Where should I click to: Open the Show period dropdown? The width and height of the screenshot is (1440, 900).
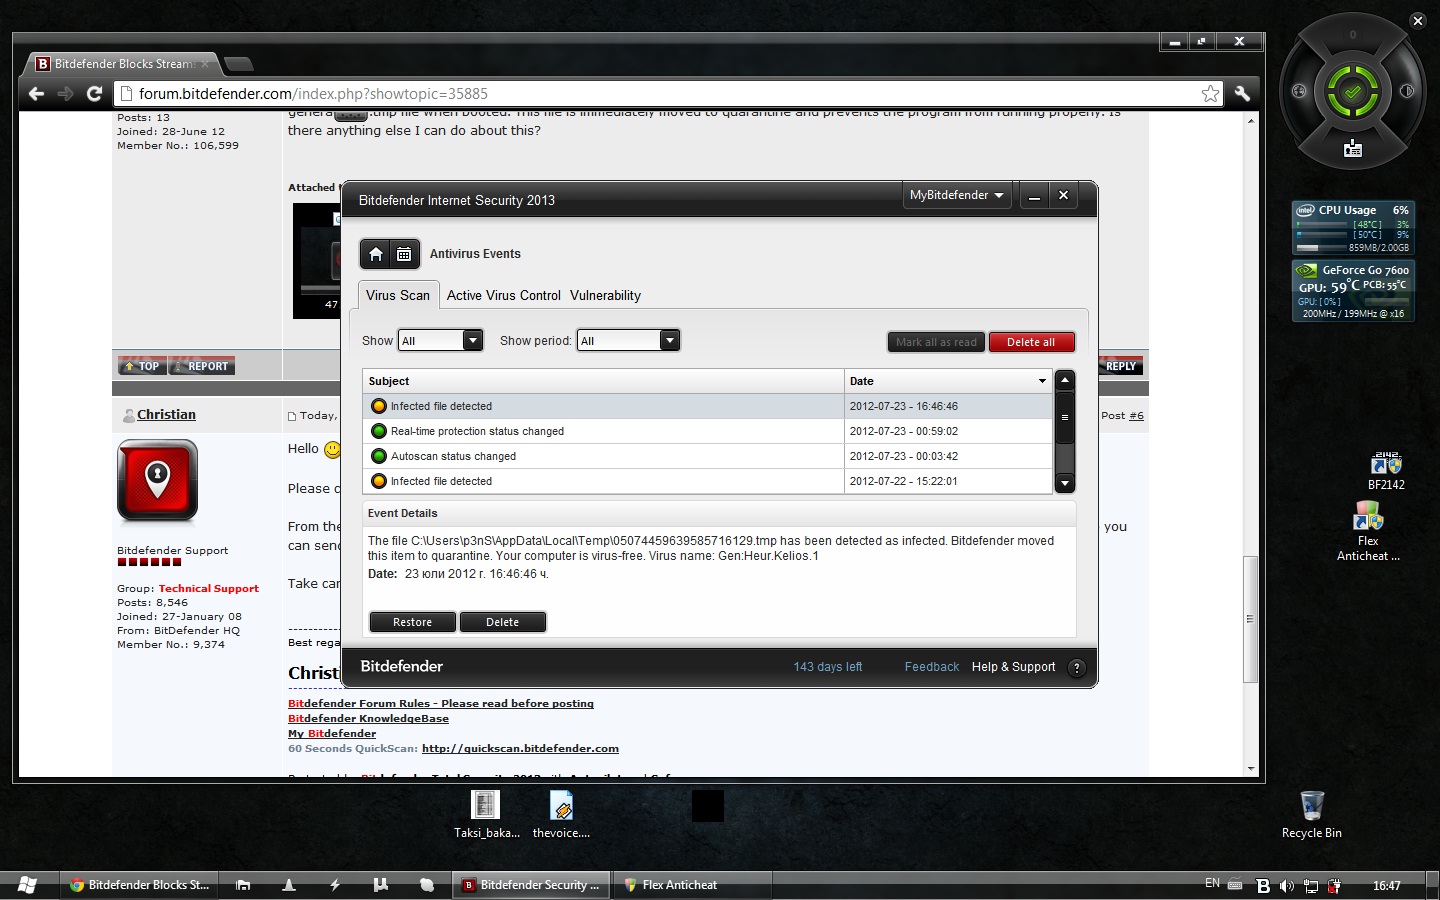(x=629, y=341)
